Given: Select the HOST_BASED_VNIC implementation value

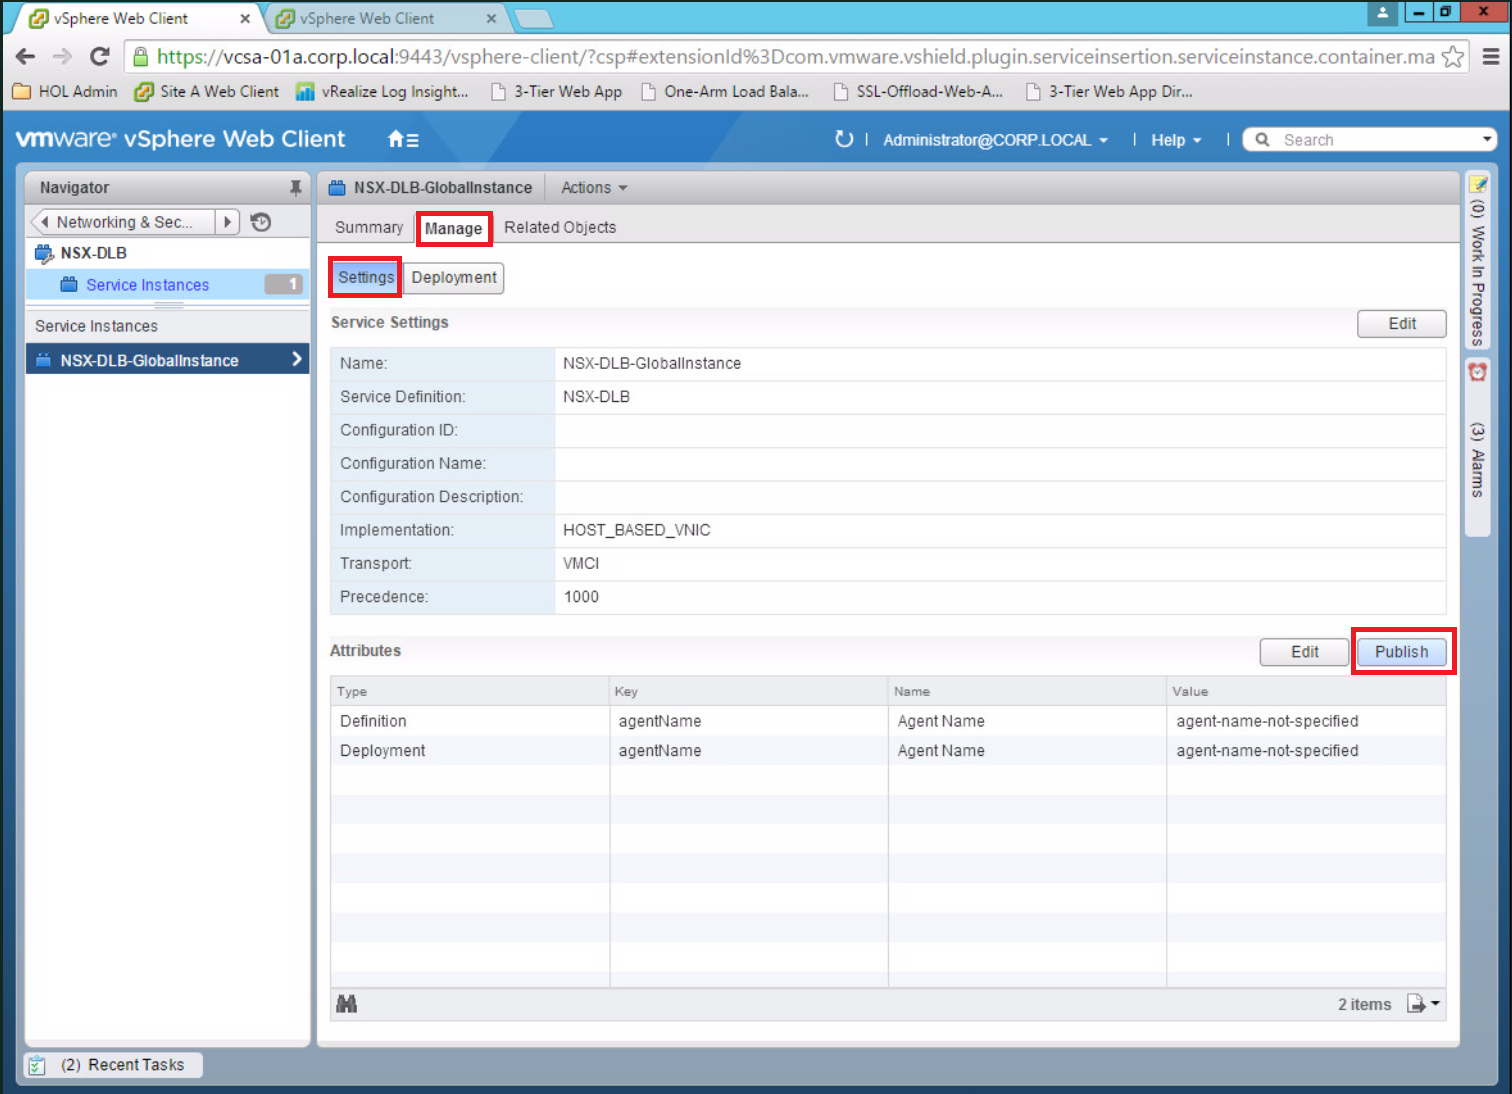Looking at the screenshot, I should point(636,530).
